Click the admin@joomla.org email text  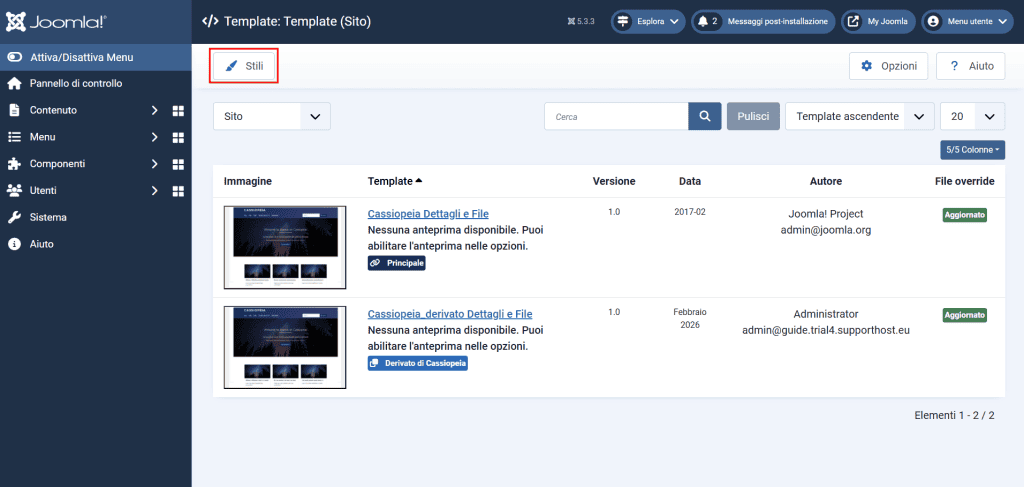(826, 230)
